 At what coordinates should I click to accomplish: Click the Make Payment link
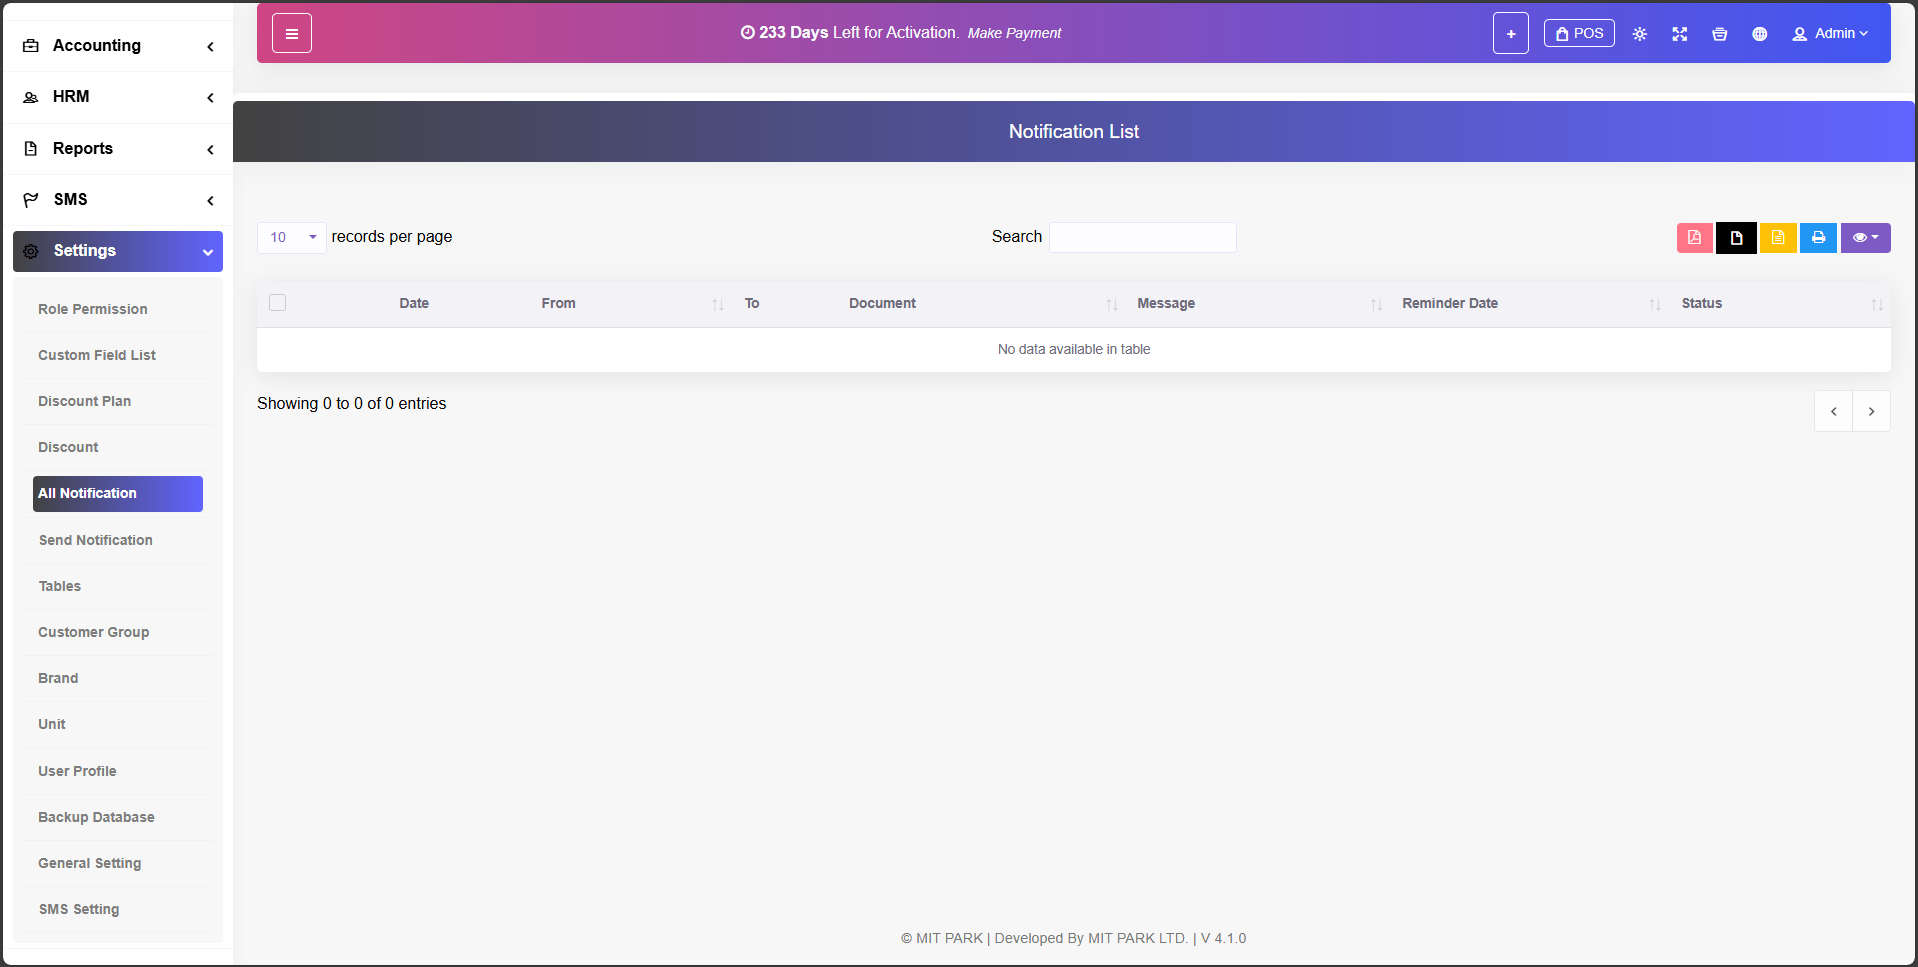(x=1014, y=33)
